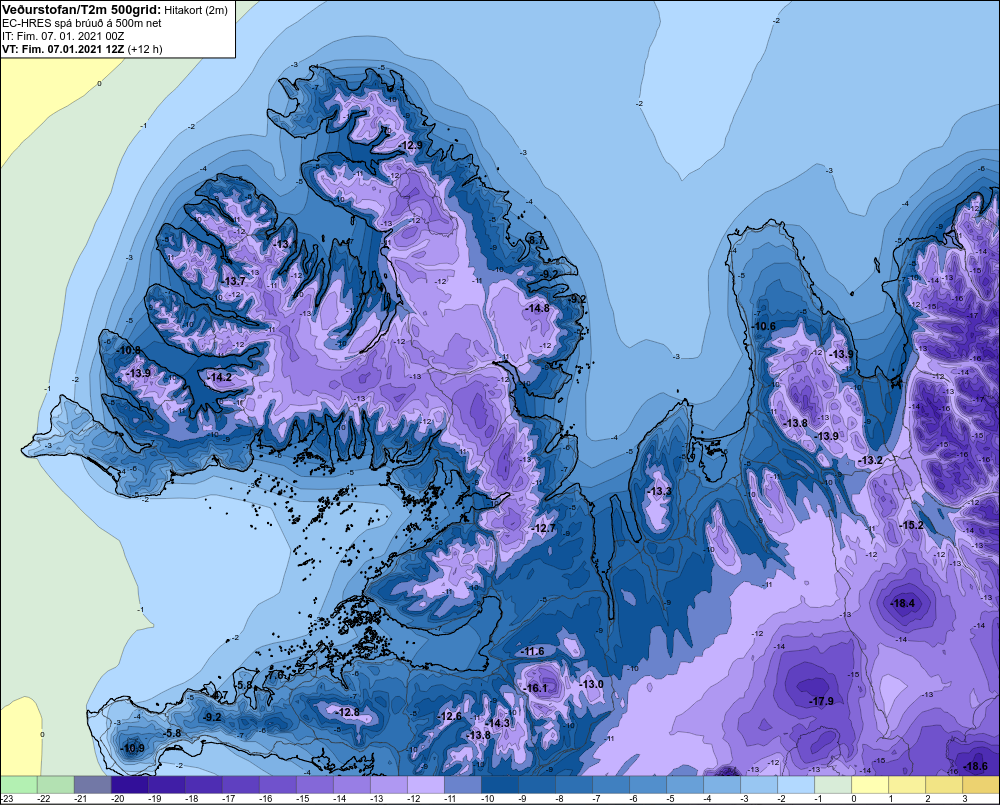Click legend swatch between -2 and -1
This screenshot has height=805, width=1000.
(x=796, y=784)
